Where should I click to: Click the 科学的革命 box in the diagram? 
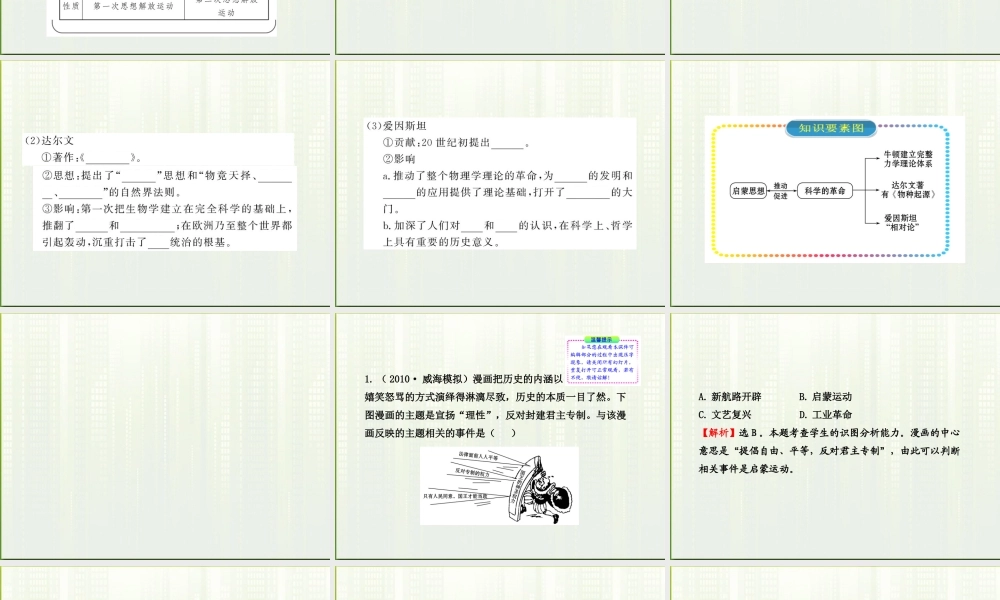point(825,191)
